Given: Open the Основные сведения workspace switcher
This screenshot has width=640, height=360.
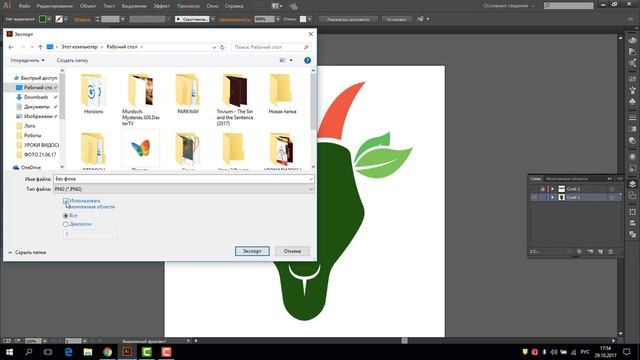Looking at the screenshot, I should [x=509, y=6].
